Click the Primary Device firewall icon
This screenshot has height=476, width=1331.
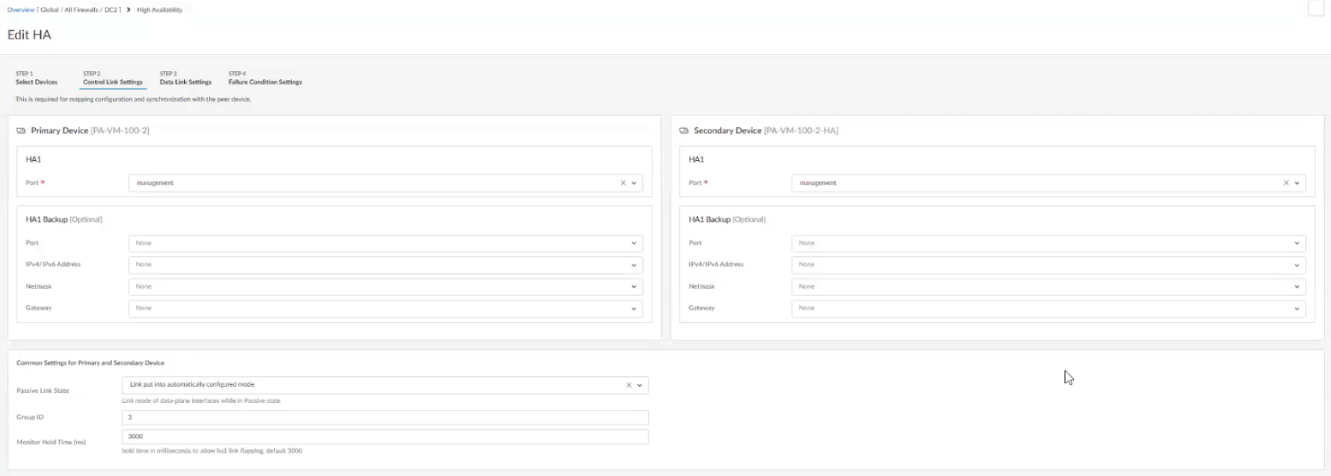click(21, 131)
